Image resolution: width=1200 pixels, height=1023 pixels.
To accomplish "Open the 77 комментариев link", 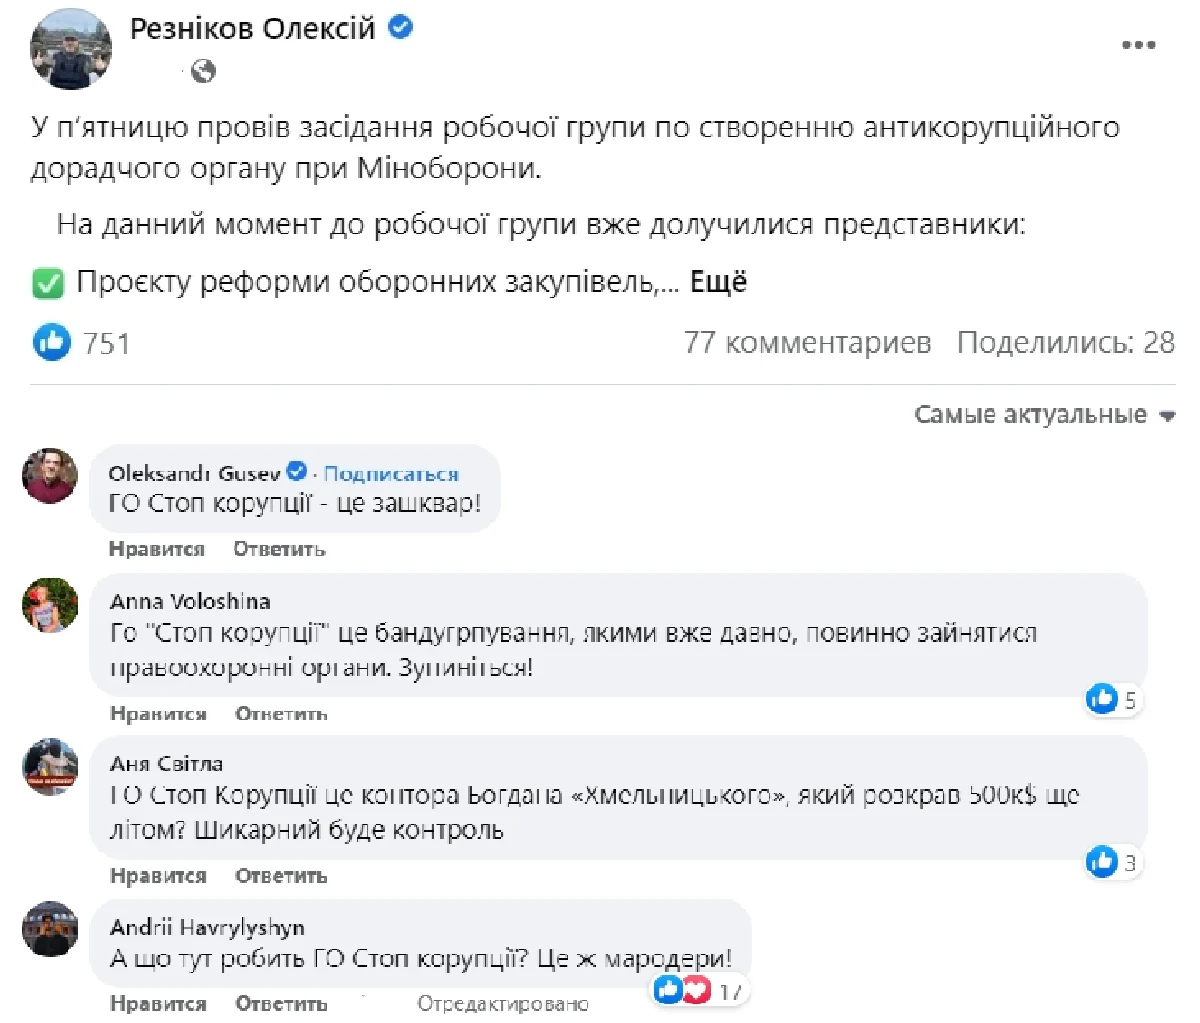I will coord(807,343).
